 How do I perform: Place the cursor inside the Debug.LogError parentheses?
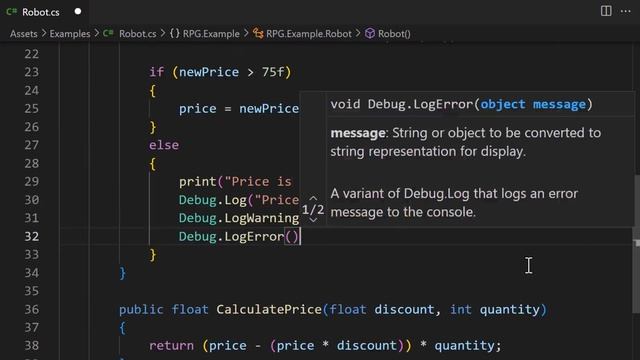[291, 236]
